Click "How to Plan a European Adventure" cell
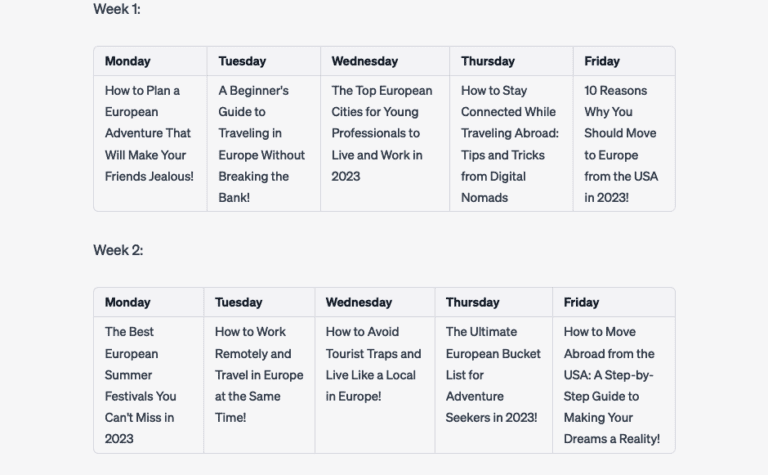Screen dimensions: 768x475 (x=149, y=133)
